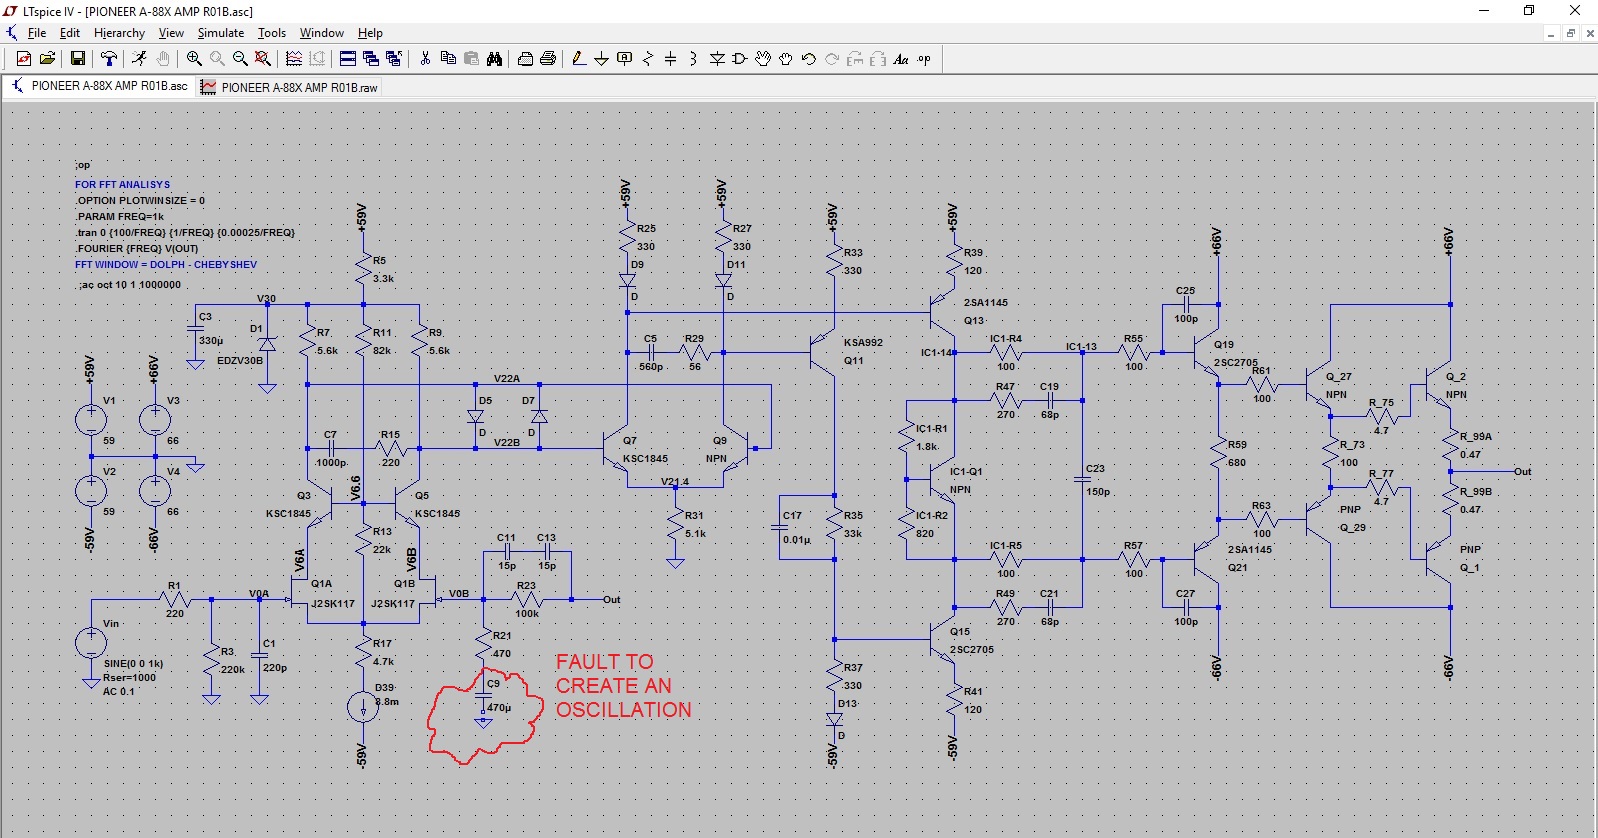Open Find with the binoculars icon
This screenshot has height=838, width=1598.
pyautogui.click(x=494, y=59)
